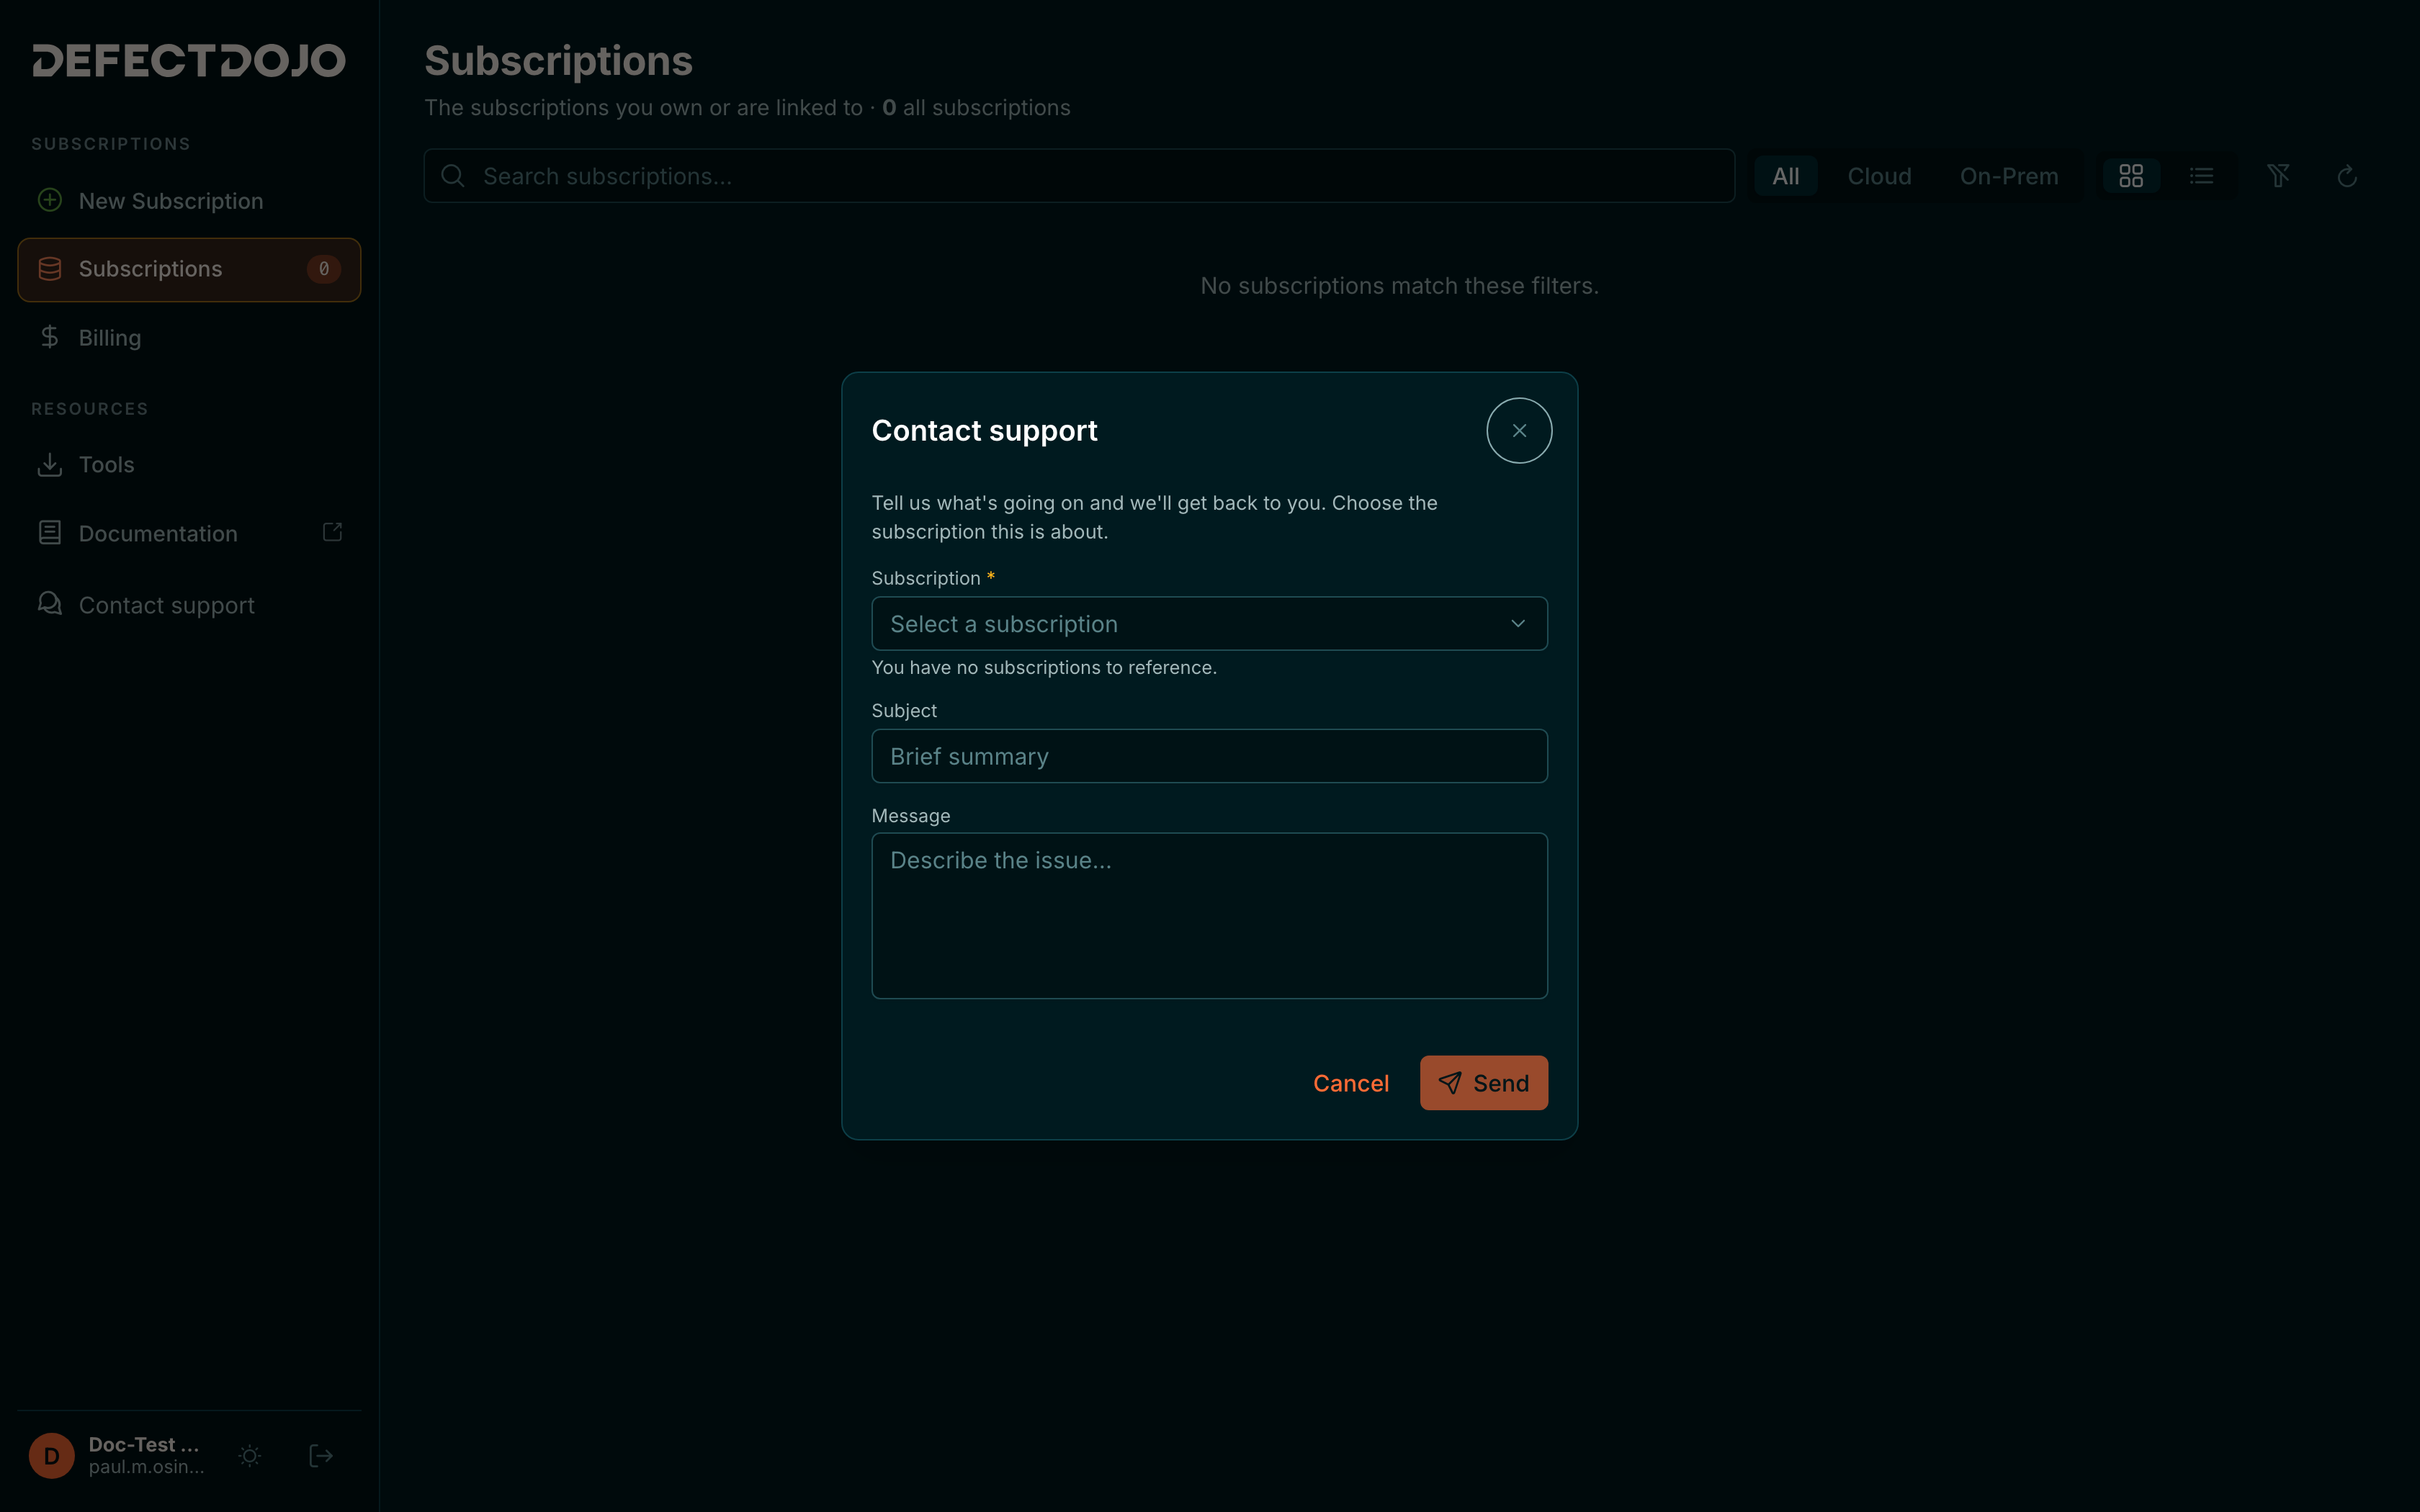The width and height of the screenshot is (2420, 1512).
Task: Open New Subscription in sidebar
Action: pos(189,201)
